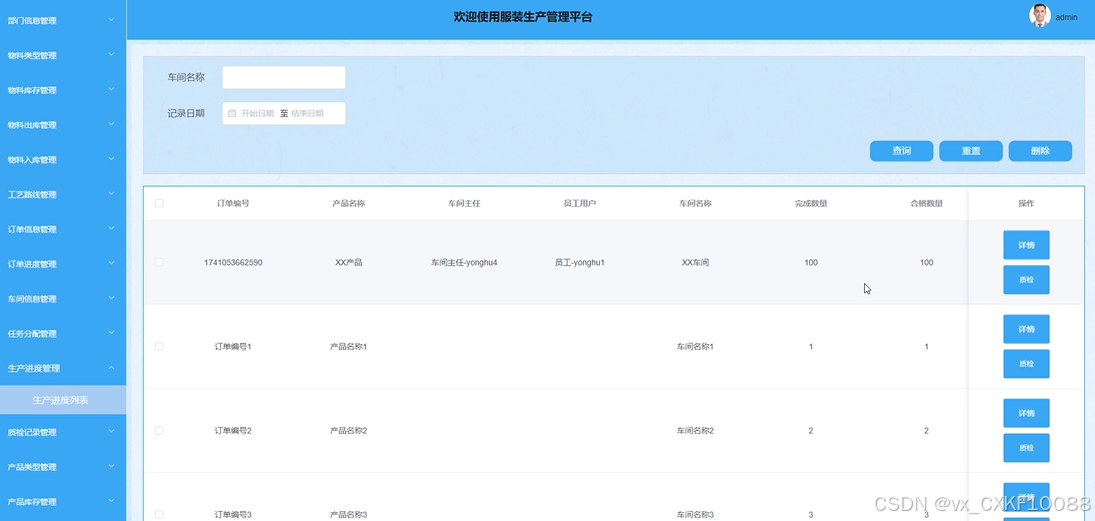Expand 工艺路线管理 menu chevron
Screen dimensions: 1095x521
[111, 193]
